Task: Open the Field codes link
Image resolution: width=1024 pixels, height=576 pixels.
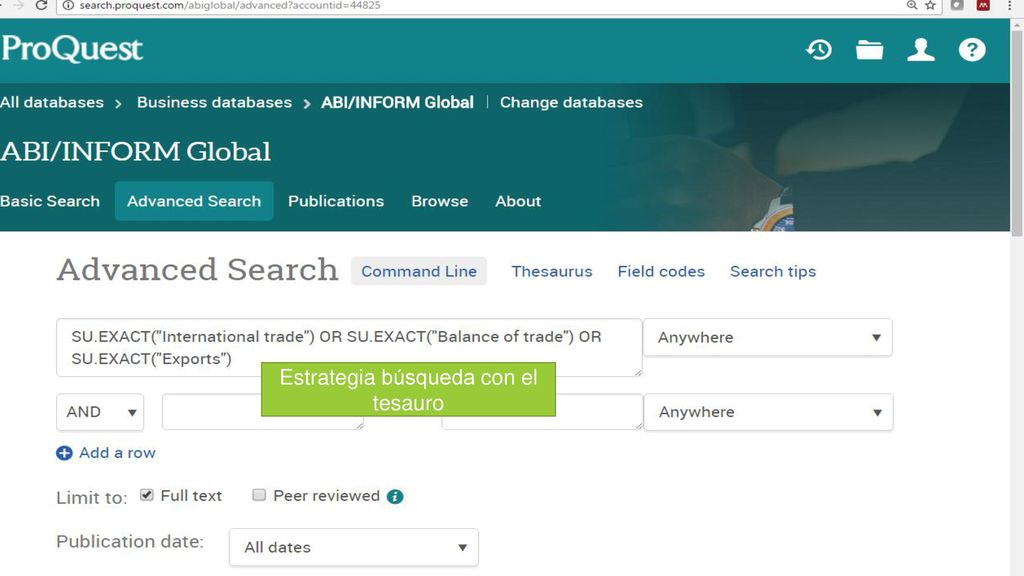Action: (x=661, y=271)
